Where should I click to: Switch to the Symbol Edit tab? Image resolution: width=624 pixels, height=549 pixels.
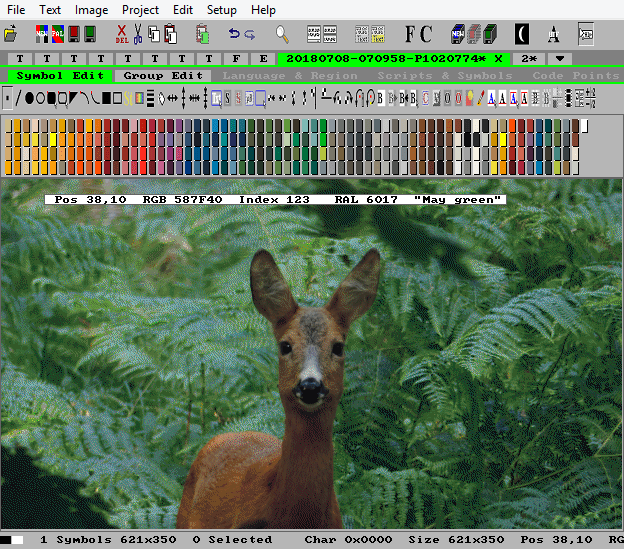click(60, 76)
